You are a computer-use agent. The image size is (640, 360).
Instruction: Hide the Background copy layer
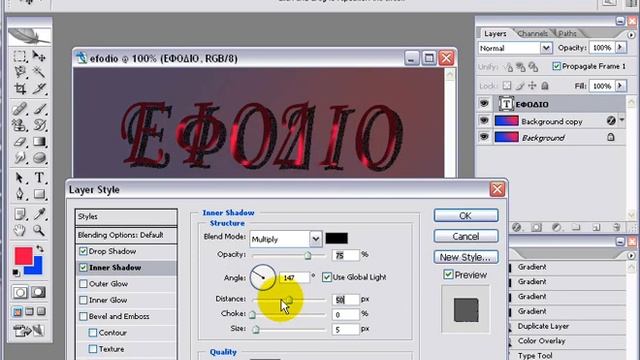[484, 121]
